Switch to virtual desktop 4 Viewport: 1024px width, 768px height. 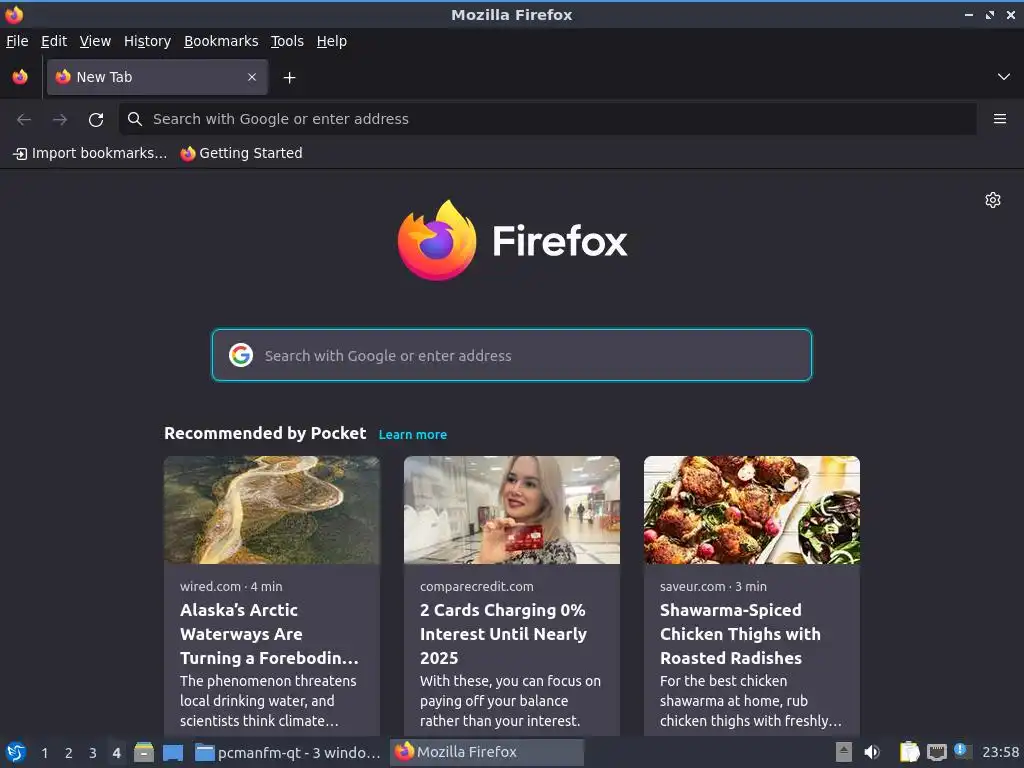[x=117, y=753]
